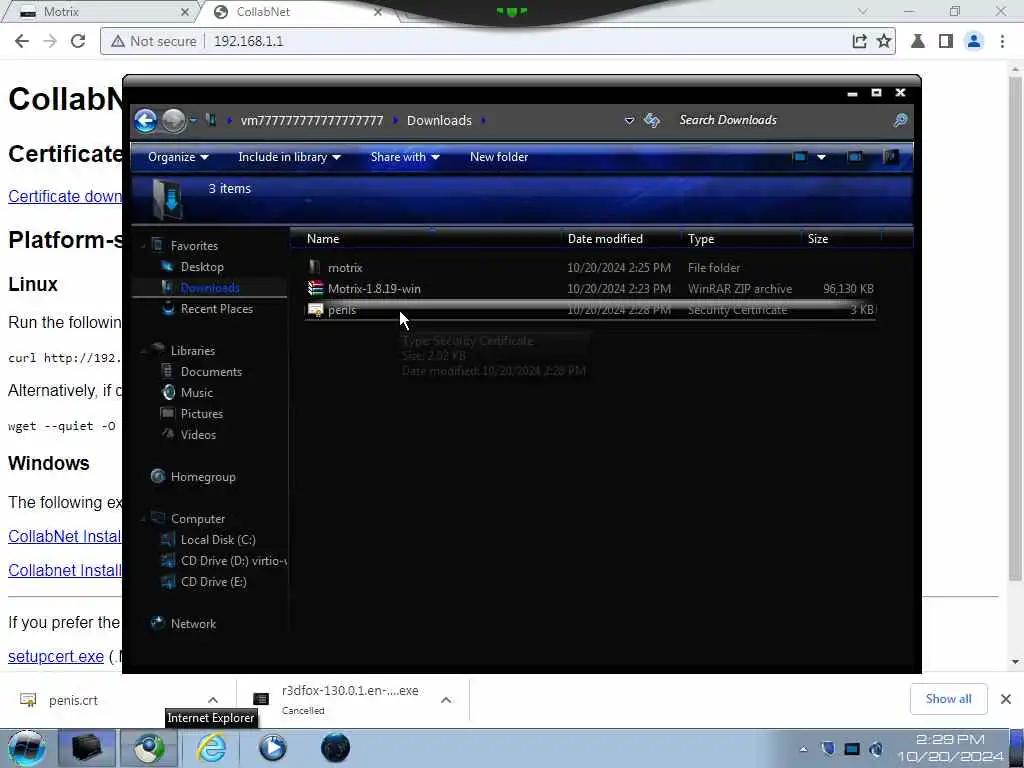The height and width of the screenshot is (768, 1024).
Task: Open the Windows Start orb
Action: (x=25, y=748)
